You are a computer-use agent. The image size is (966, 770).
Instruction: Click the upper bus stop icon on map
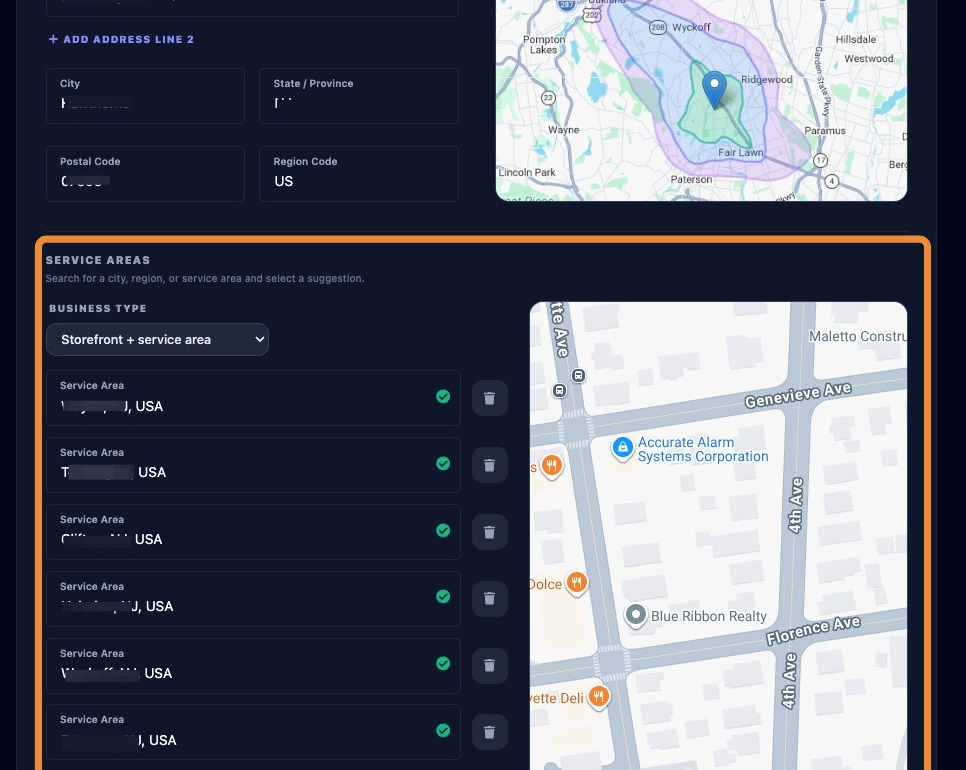coord(578,375)
